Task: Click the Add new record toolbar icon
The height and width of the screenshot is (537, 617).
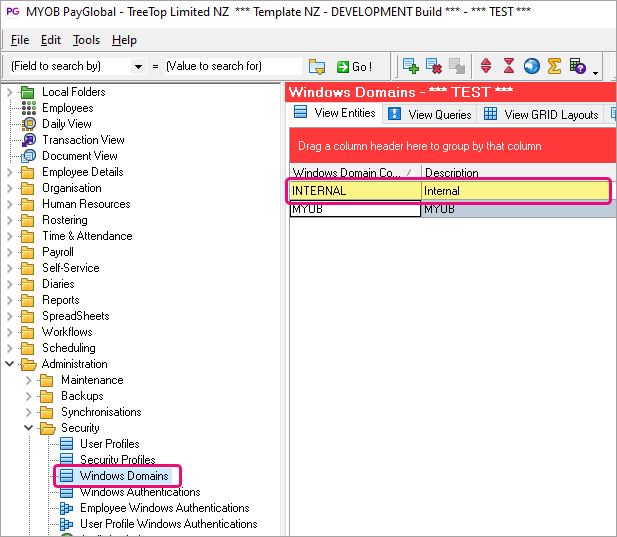Action: click(411, 66)
